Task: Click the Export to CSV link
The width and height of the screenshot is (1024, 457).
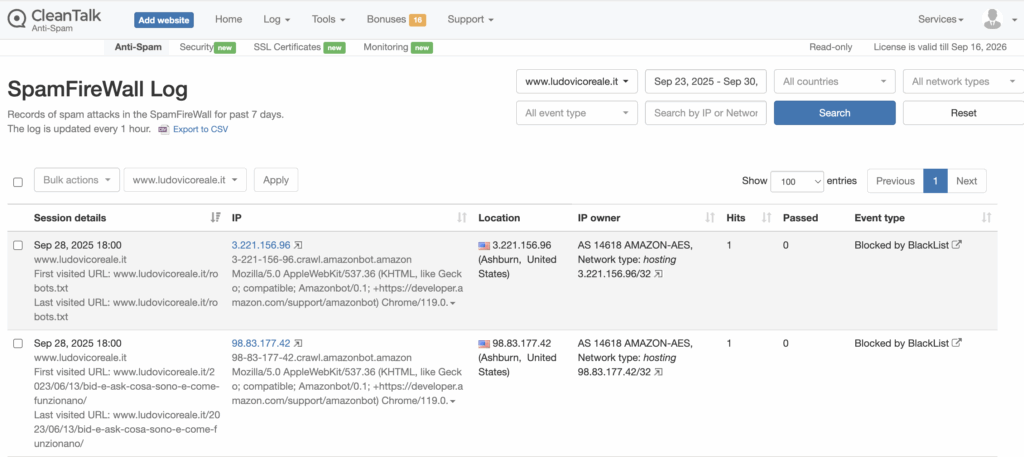Action: point(200,129)
